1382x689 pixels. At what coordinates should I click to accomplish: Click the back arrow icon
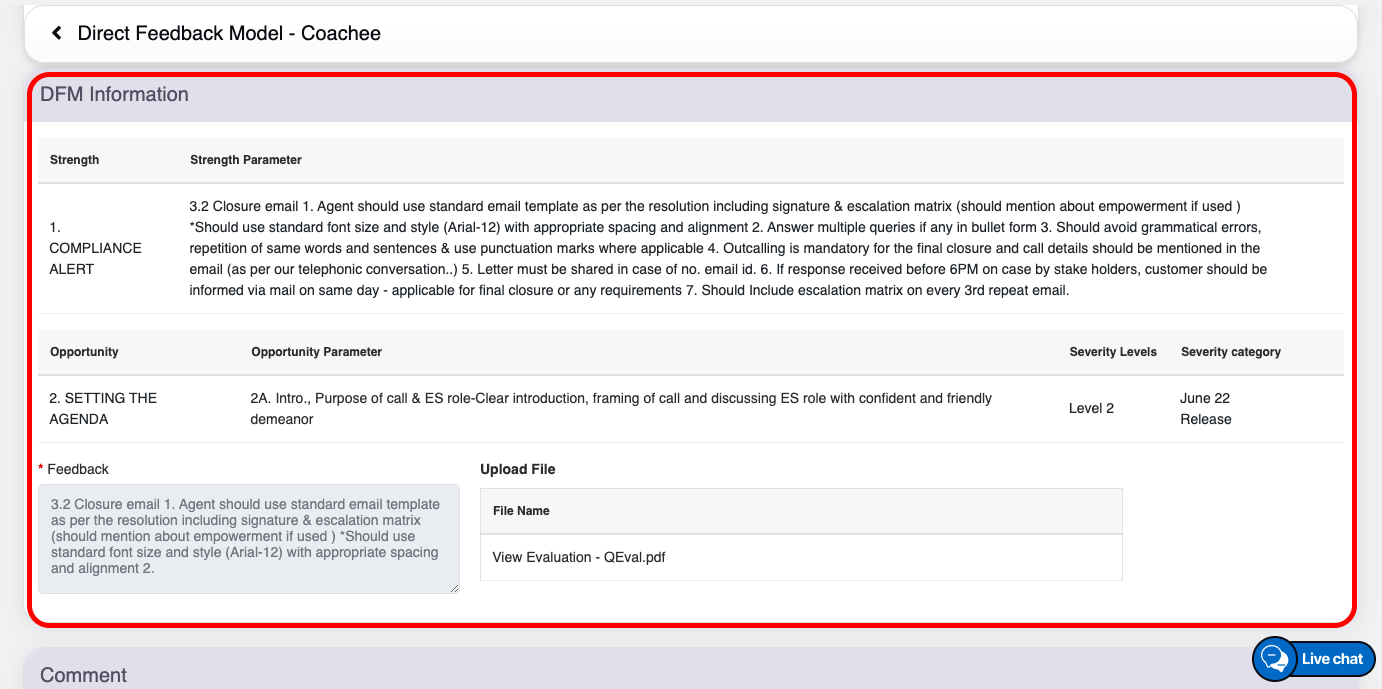tap(57, 33)
